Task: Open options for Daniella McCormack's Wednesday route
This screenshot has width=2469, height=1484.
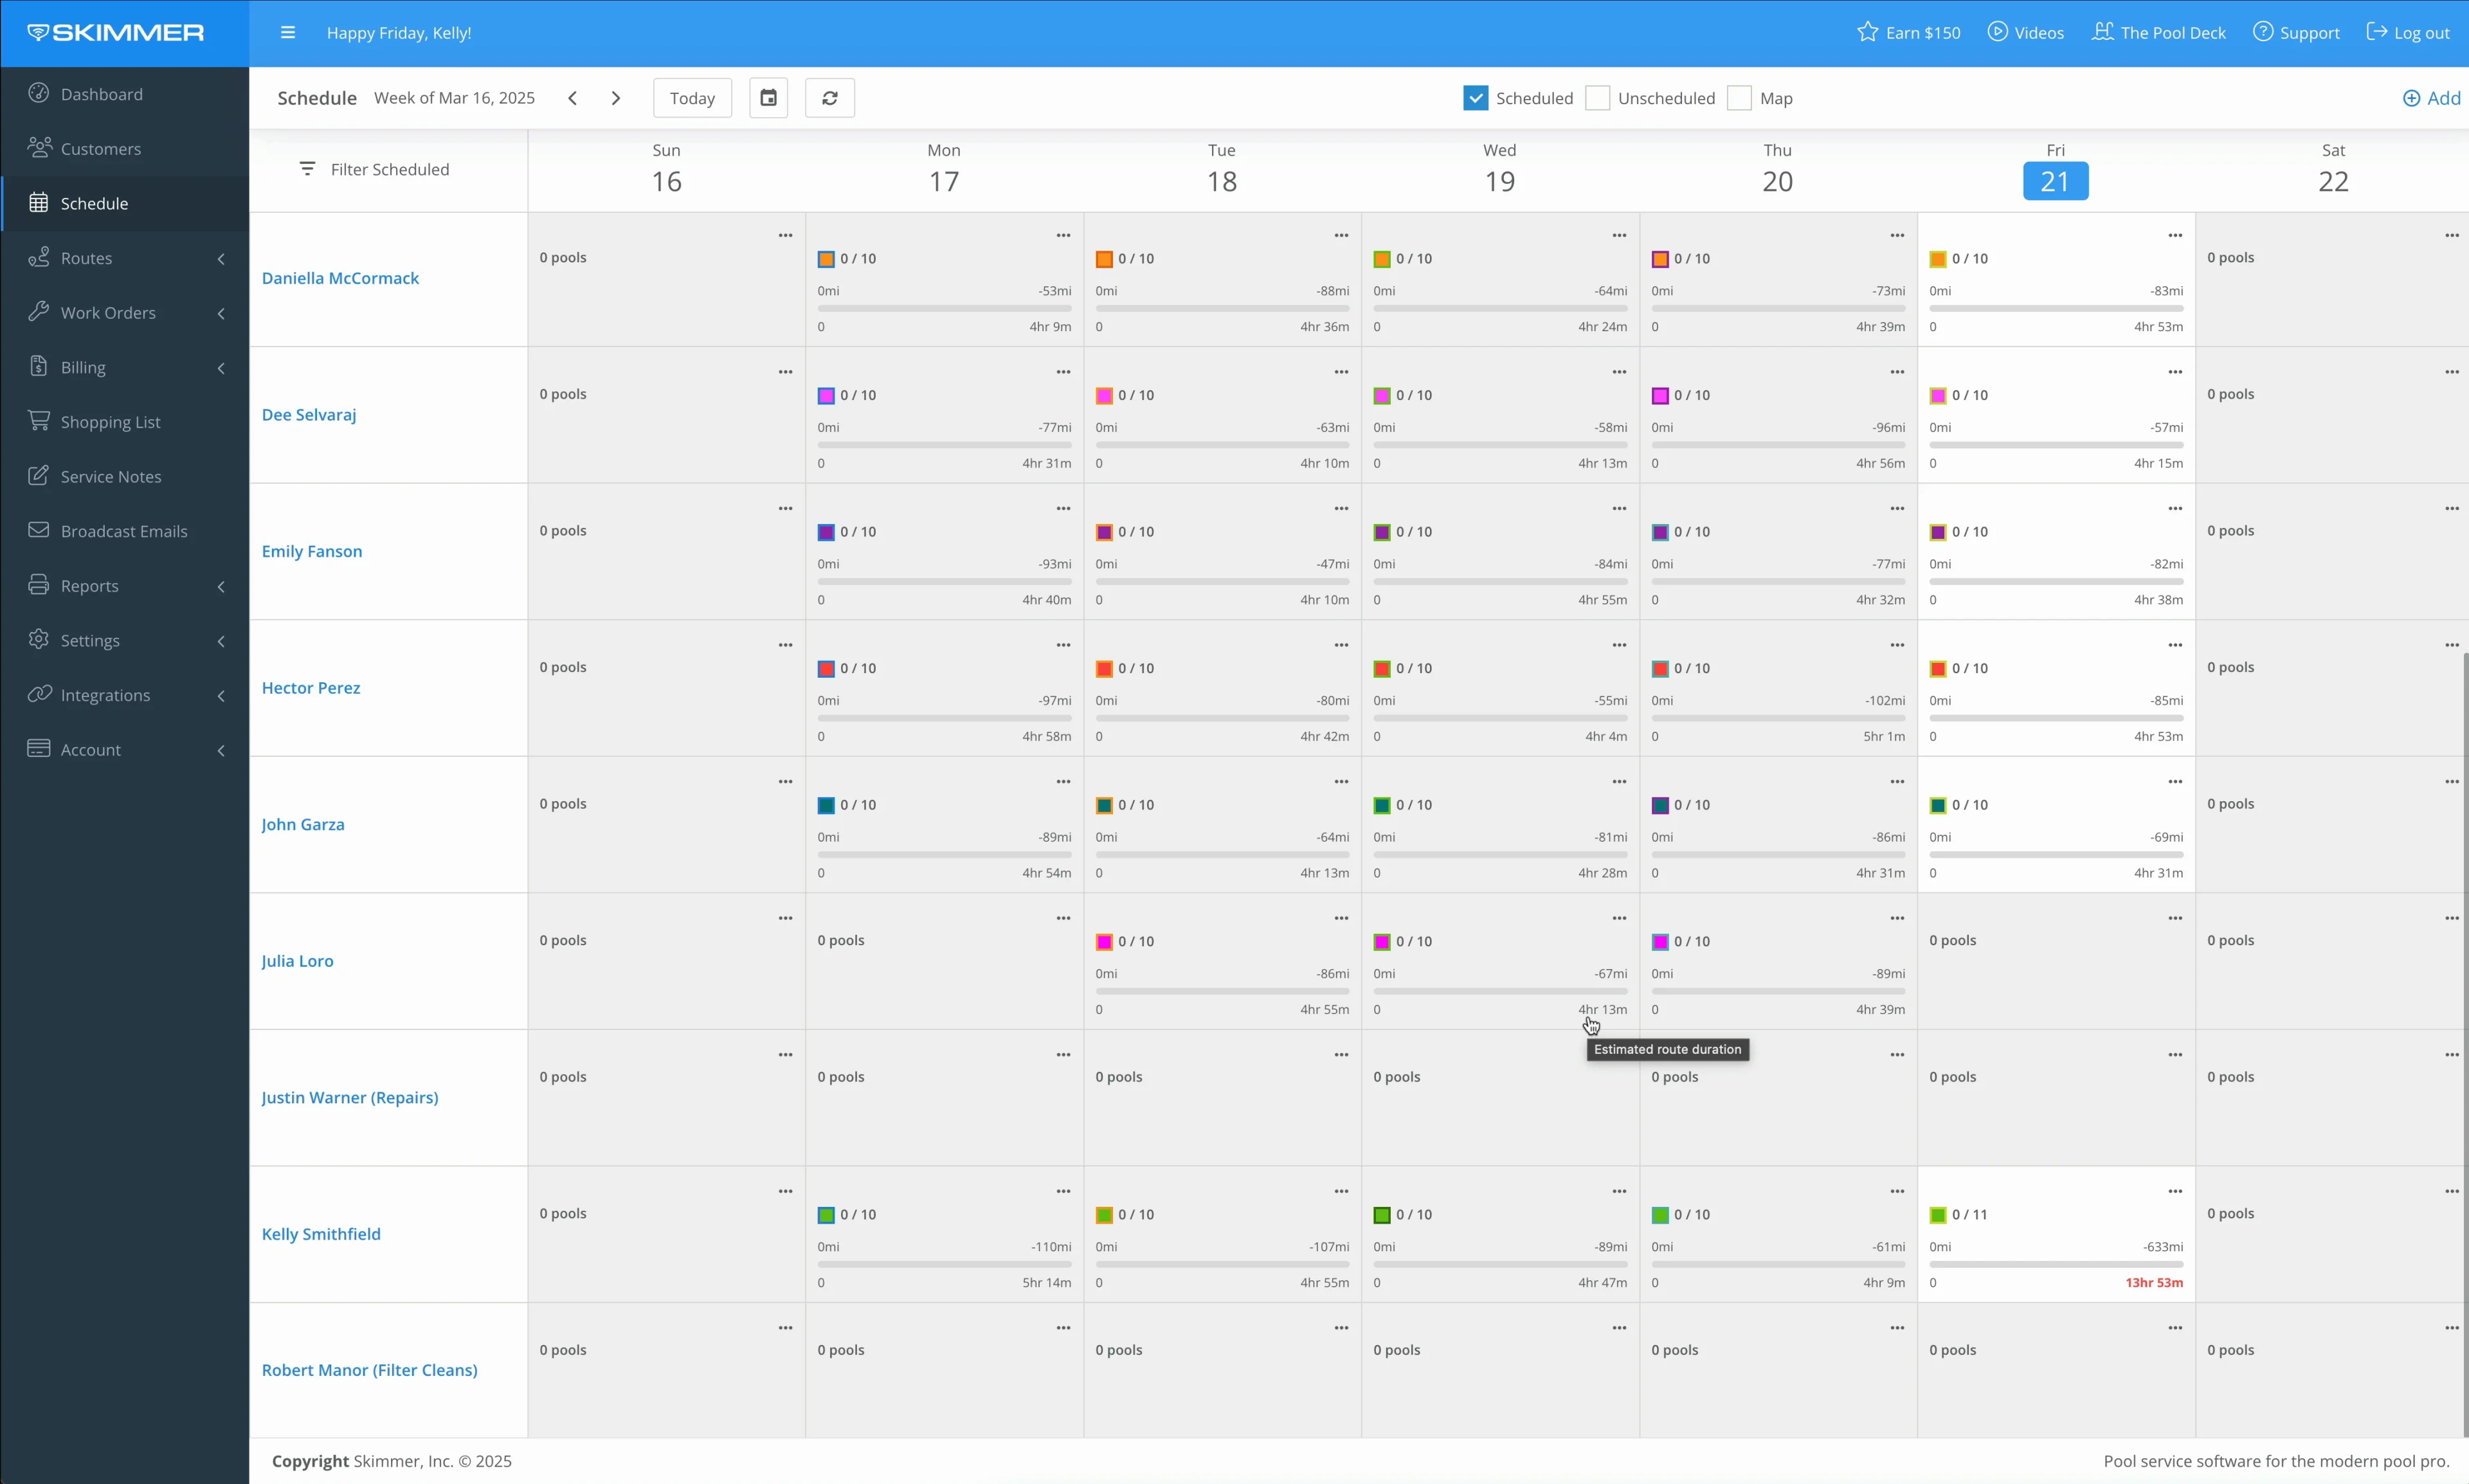Action: tap(1619, 236)
